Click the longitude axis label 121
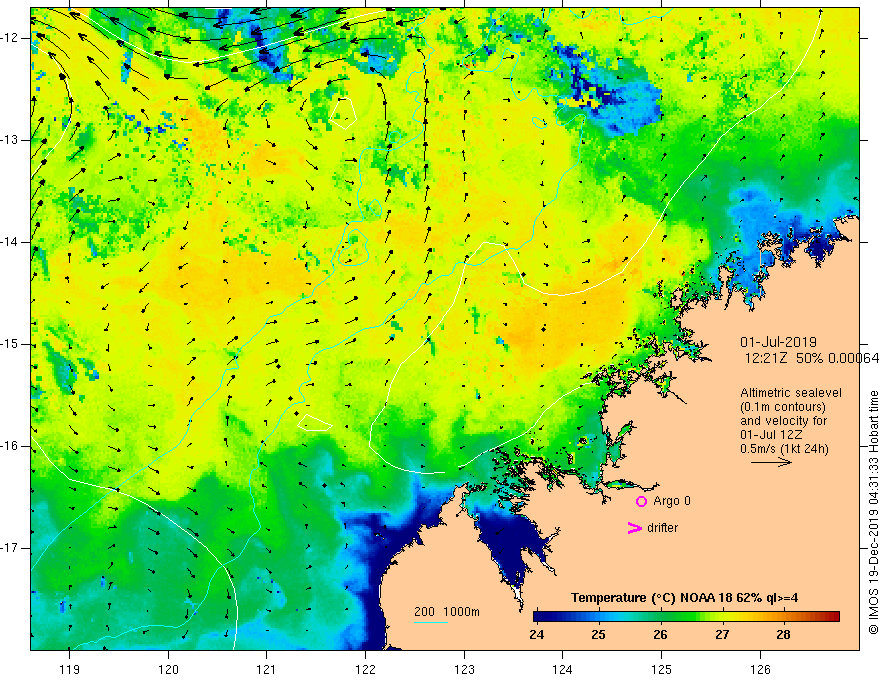The height and width of the screenshot is (680, 880). pos(267,669)
